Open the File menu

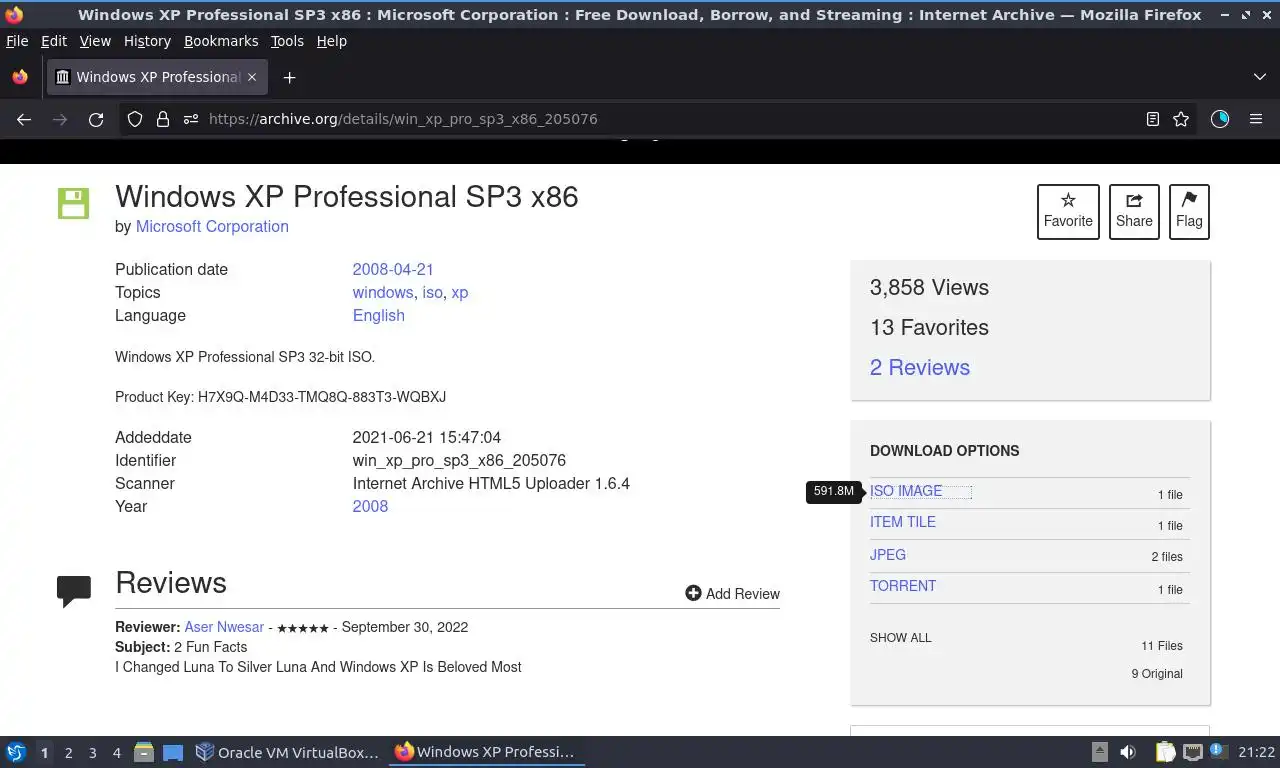pyautogui.click(x=17, y=41)
